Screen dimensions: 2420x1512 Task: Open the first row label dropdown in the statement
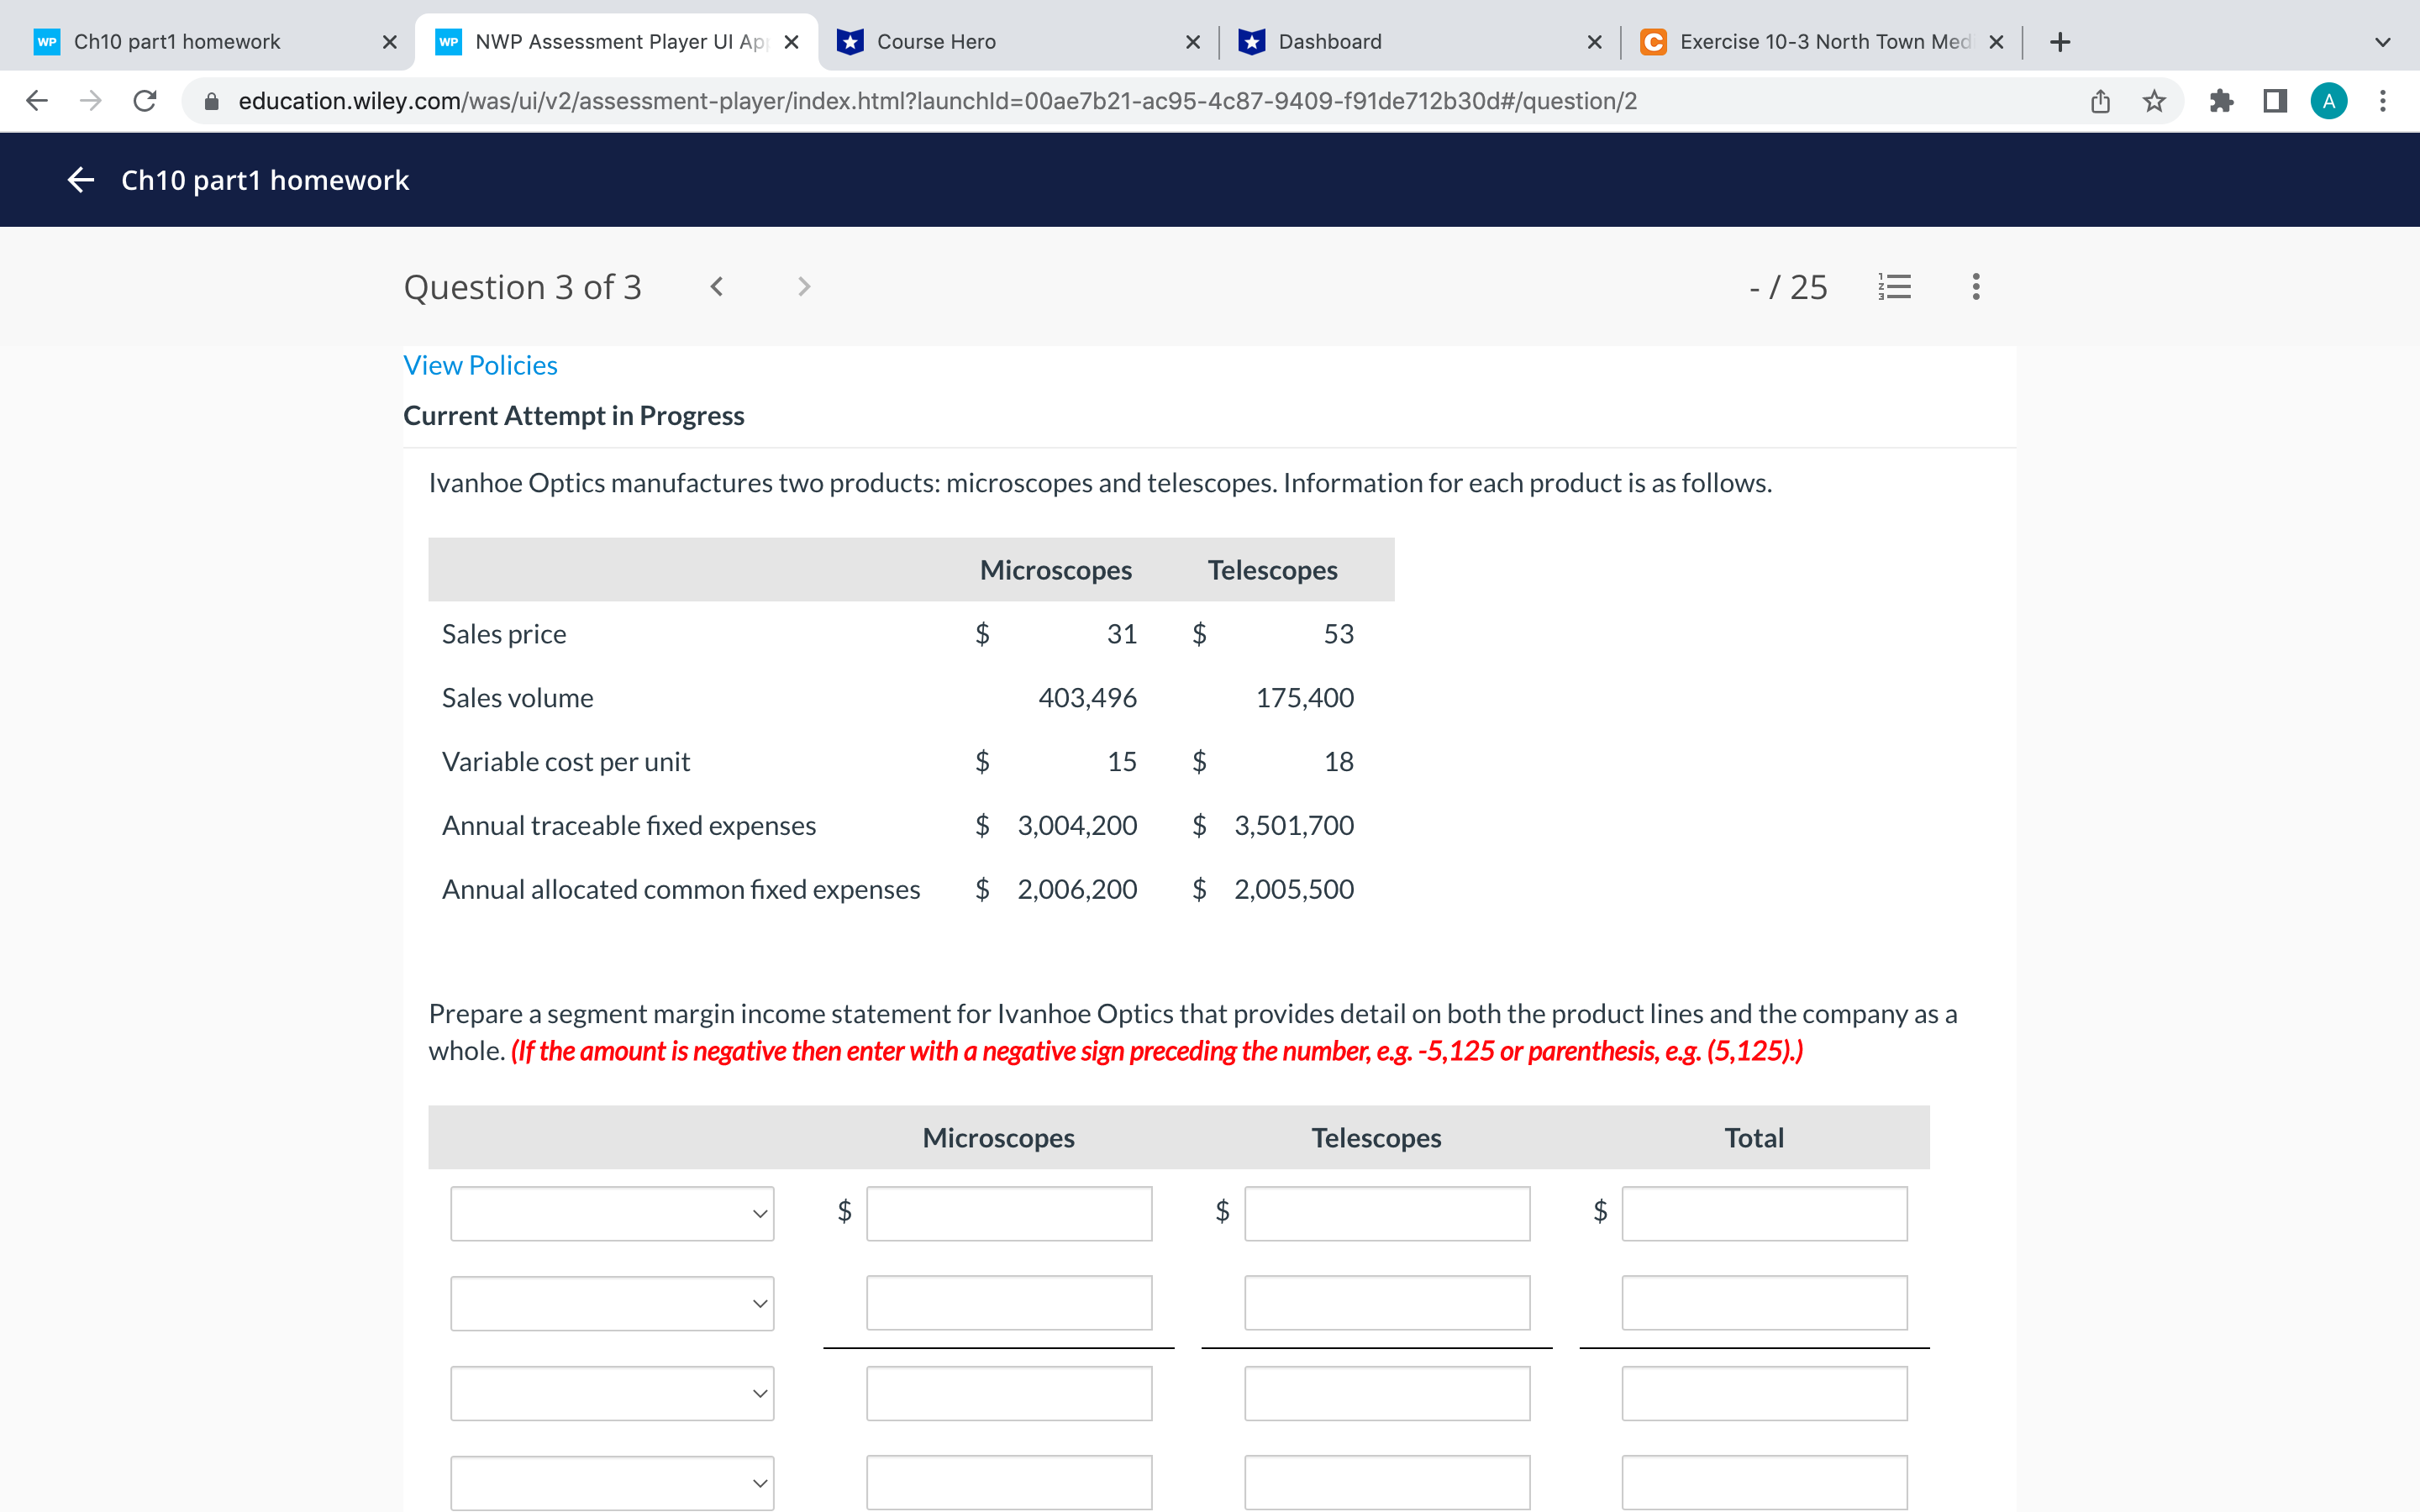coord(612,1213)
